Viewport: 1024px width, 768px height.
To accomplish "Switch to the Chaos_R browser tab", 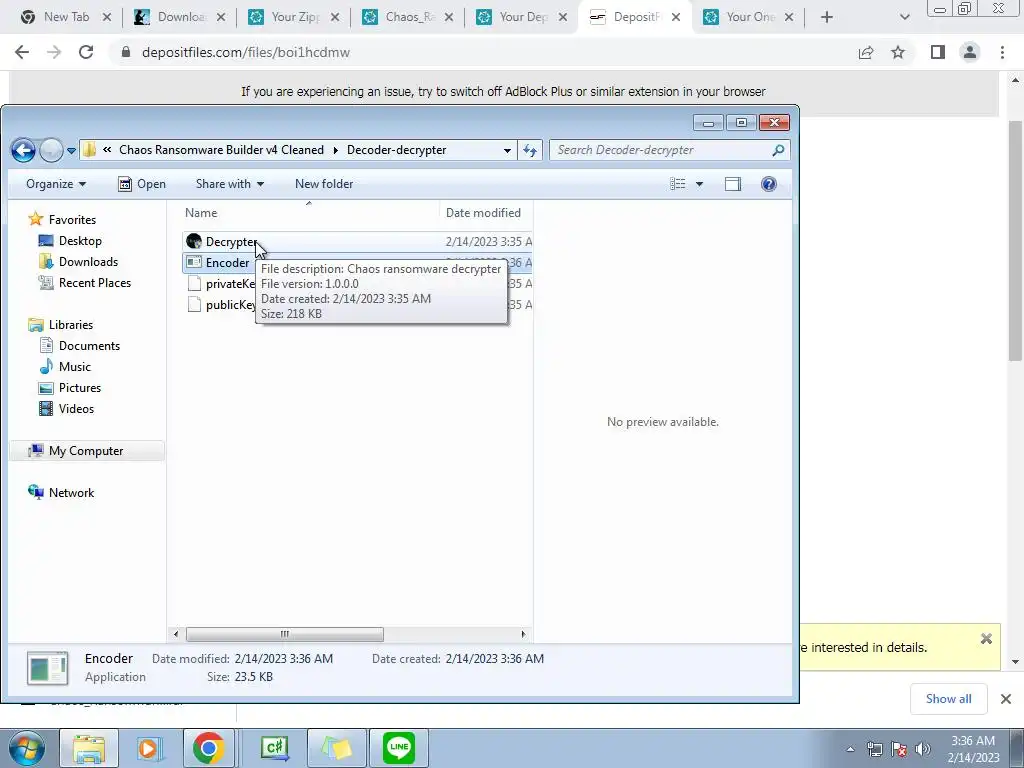I will (x=409, y=17).
